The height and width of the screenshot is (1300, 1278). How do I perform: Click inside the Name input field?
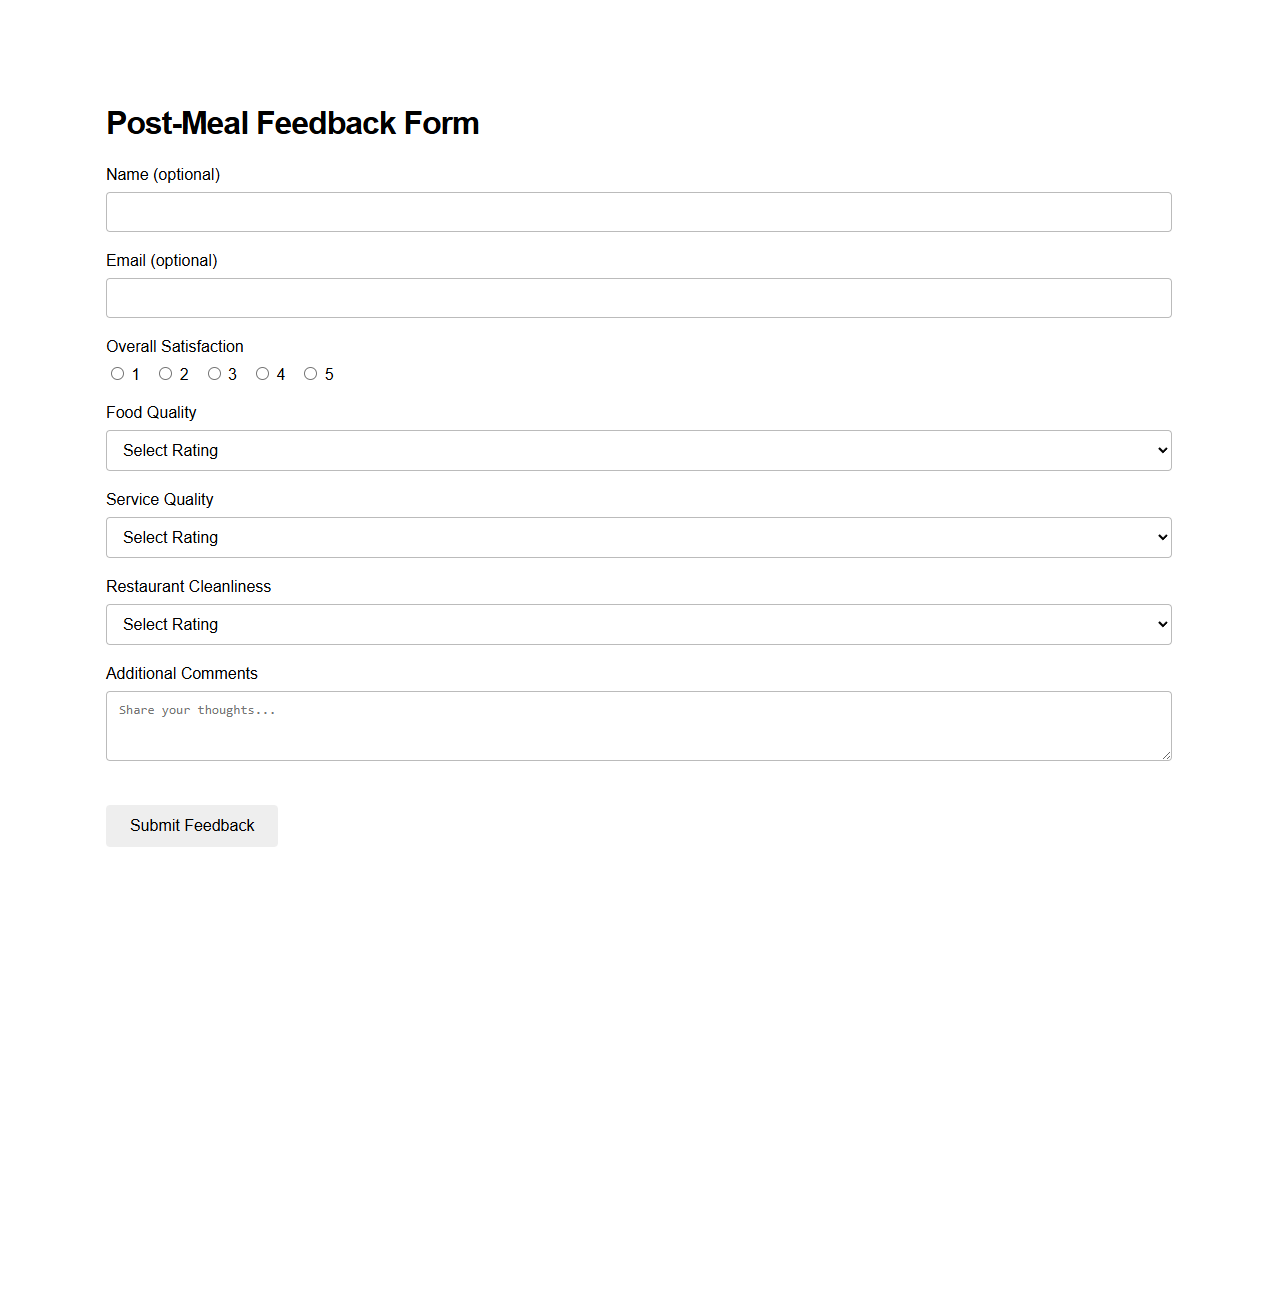638,211
